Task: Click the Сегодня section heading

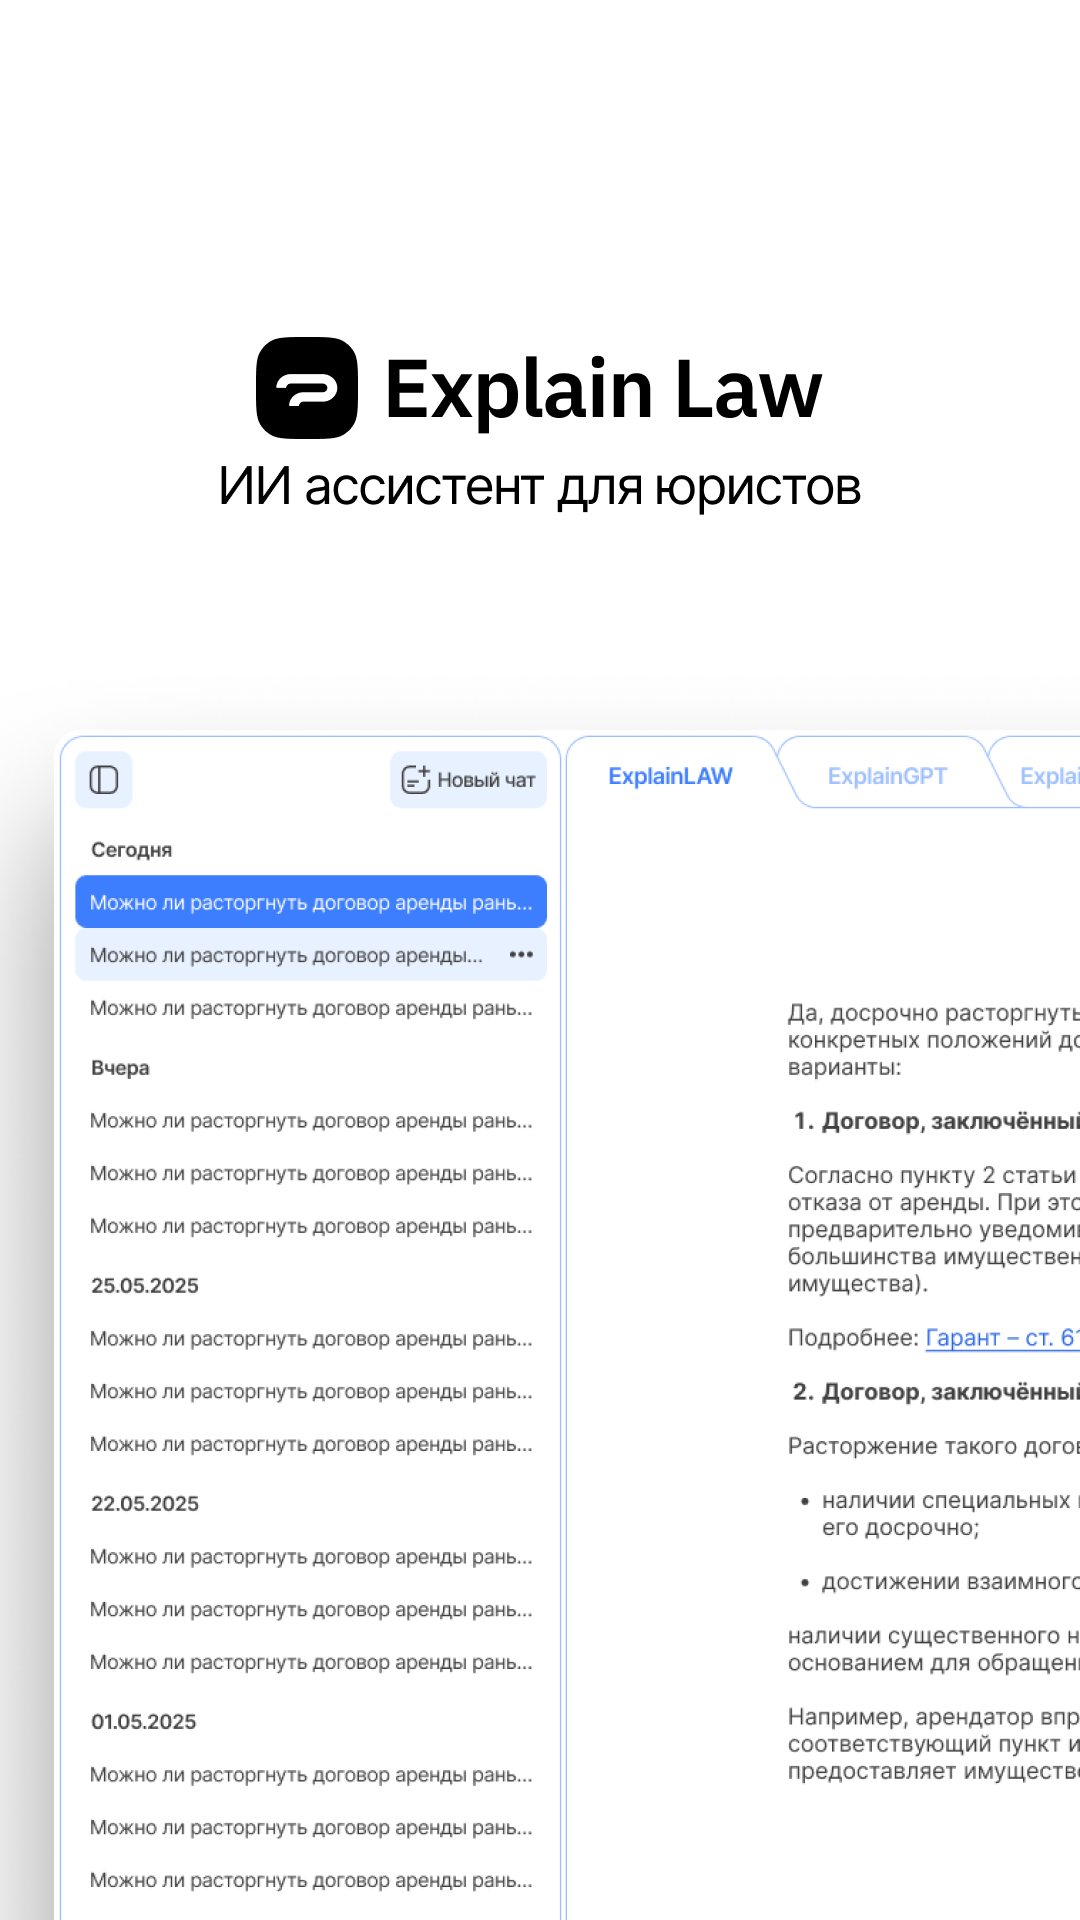Action: pyautogui.click(x=131, y=850)
